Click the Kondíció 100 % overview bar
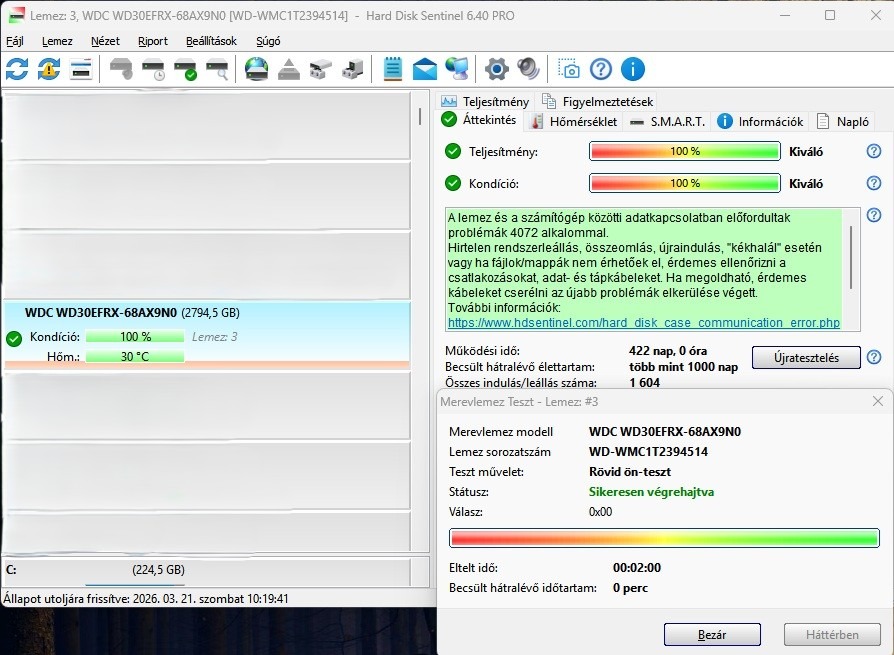This screenshot has width=894, height=655. pos(685,183)
